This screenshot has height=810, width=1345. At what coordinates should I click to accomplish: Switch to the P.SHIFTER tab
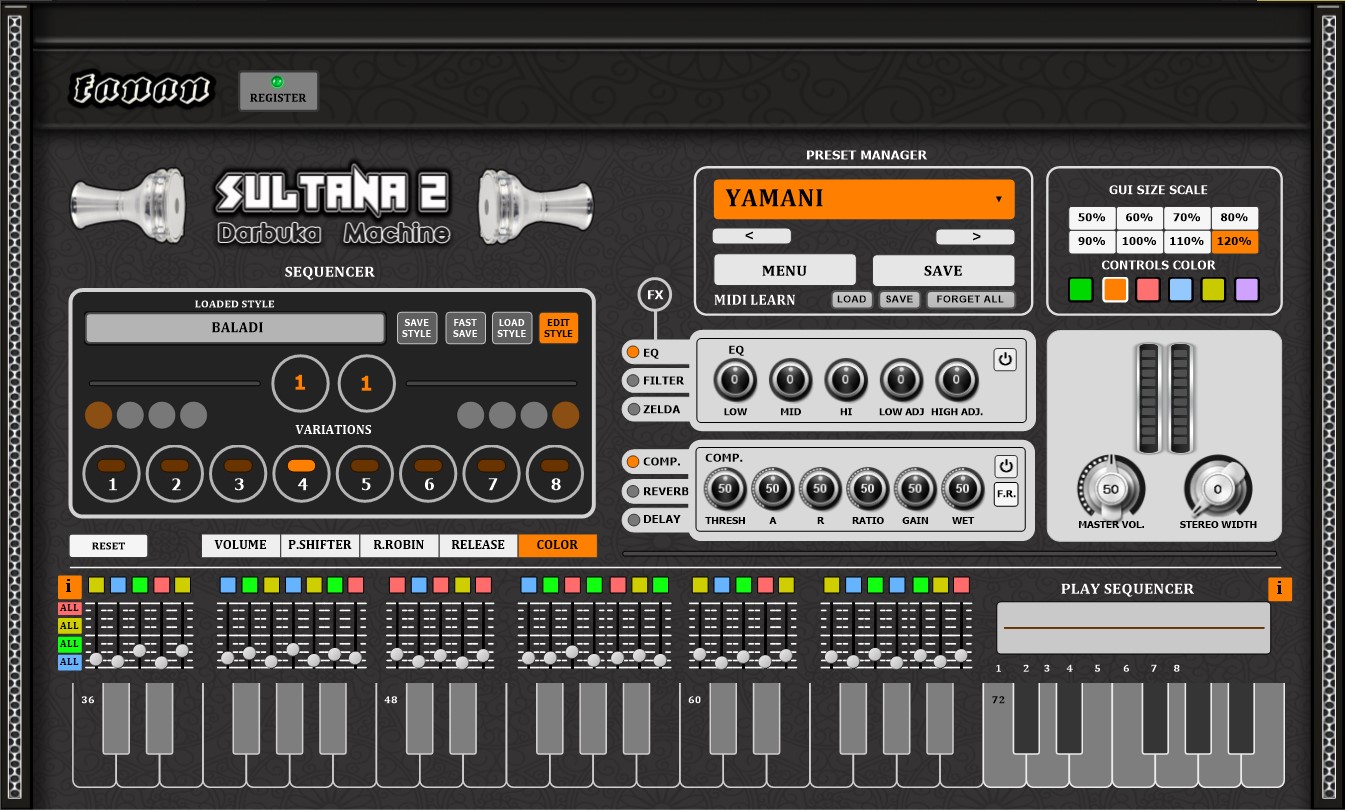coord(320,545)
